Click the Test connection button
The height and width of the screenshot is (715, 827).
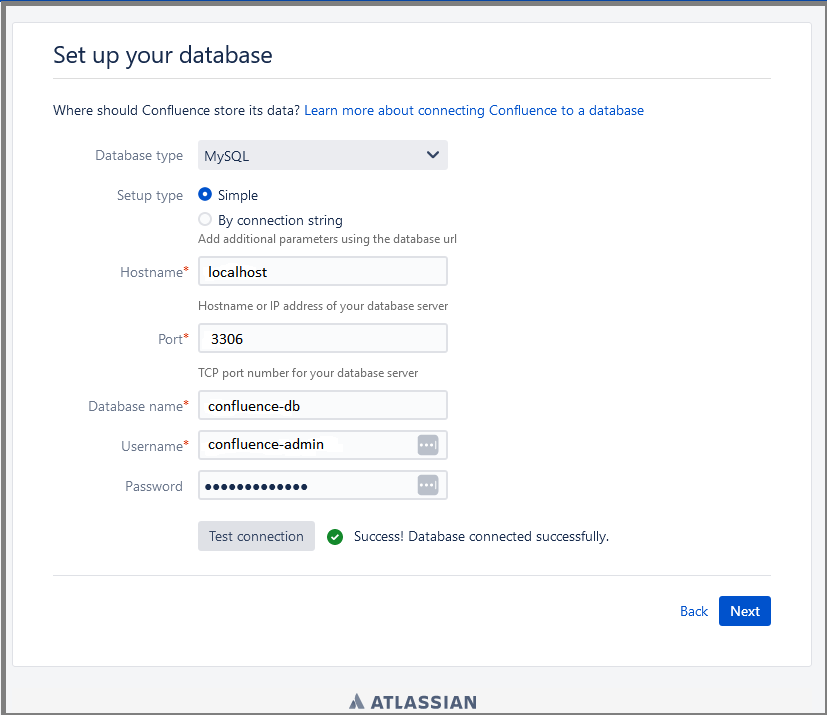[256, 536]
